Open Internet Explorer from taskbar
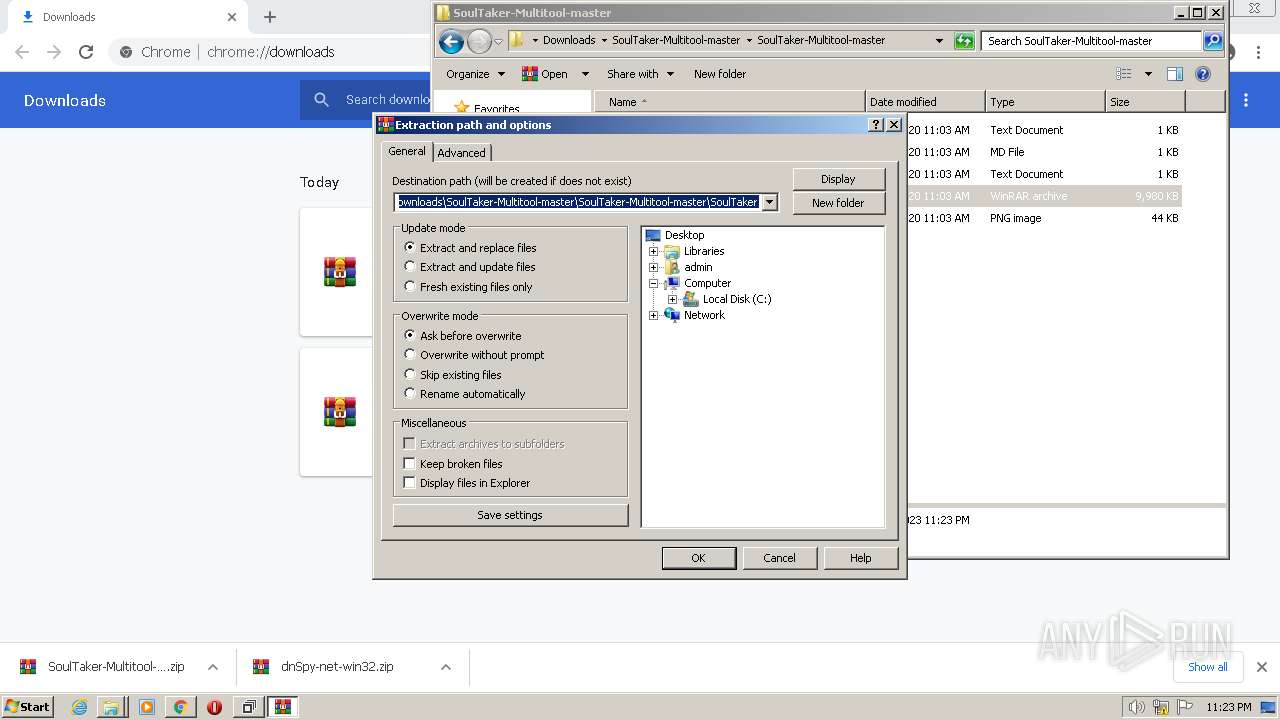 [79, 707]
